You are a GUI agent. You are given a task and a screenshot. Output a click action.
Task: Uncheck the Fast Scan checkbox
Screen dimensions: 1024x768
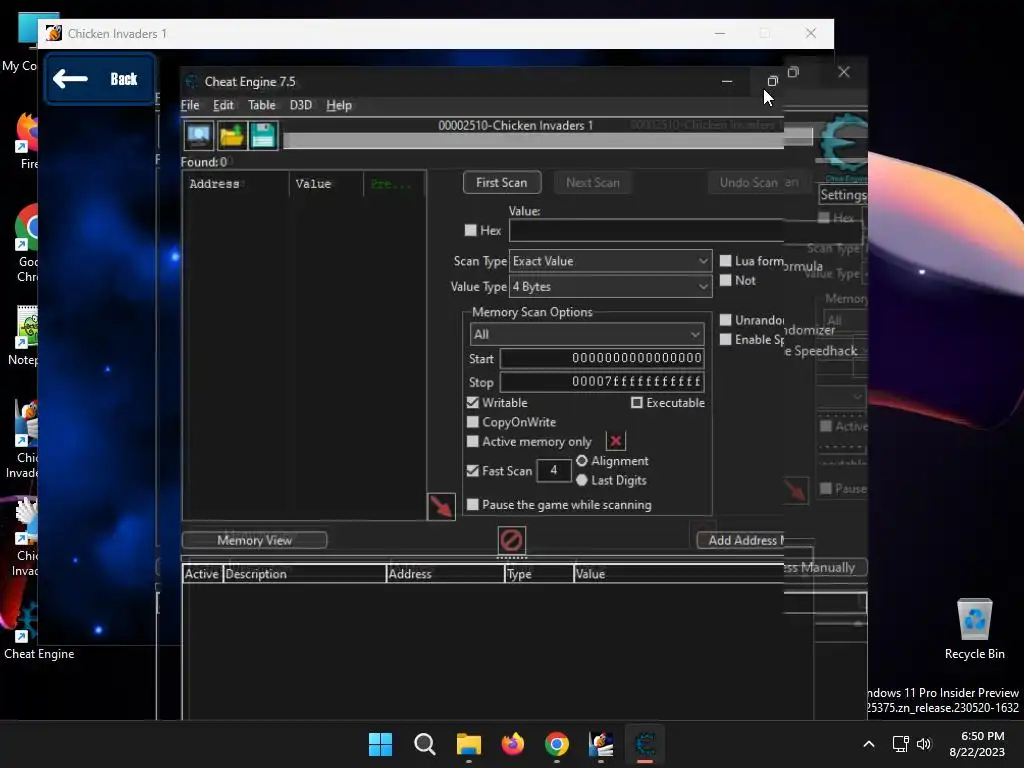473,470
